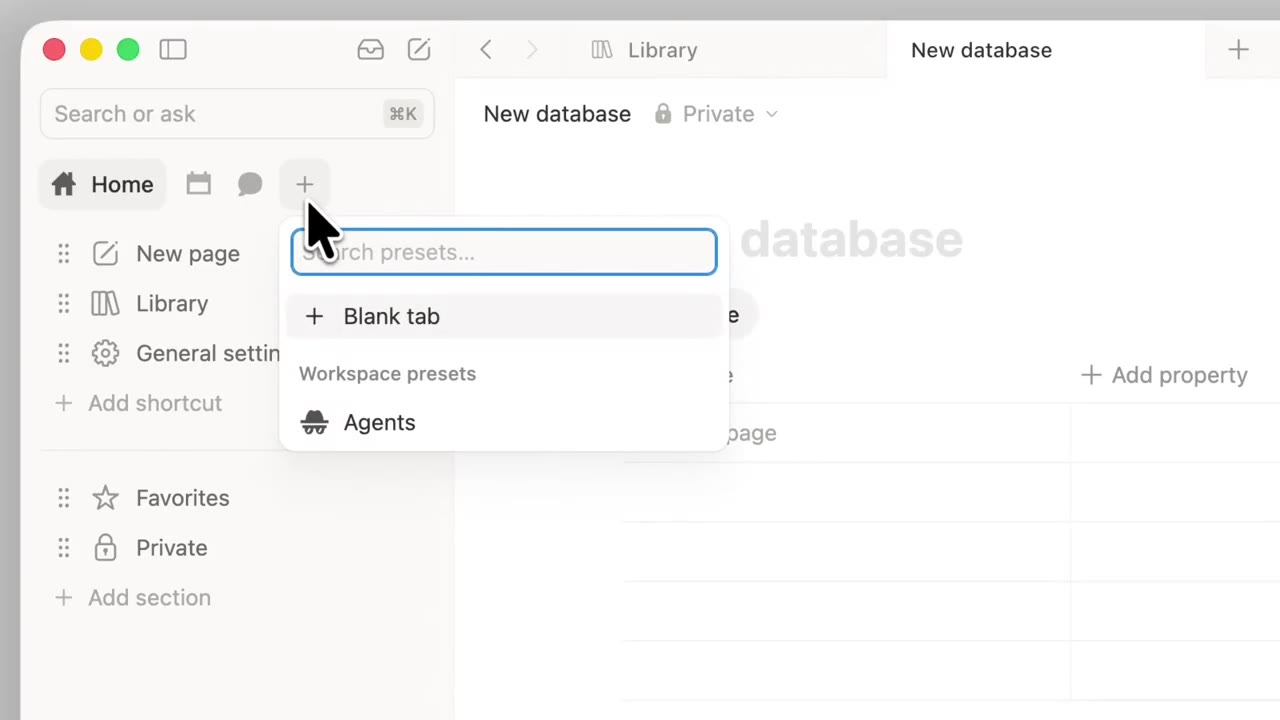Viewport: 1280px width, 720px height.
Task: Click the drag handle beside New page
Action: tap(64, 254)
